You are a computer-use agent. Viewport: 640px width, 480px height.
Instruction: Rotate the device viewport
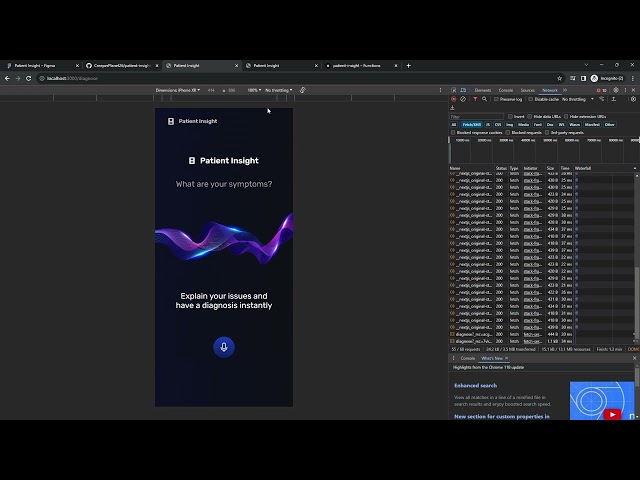click(302, 90)
